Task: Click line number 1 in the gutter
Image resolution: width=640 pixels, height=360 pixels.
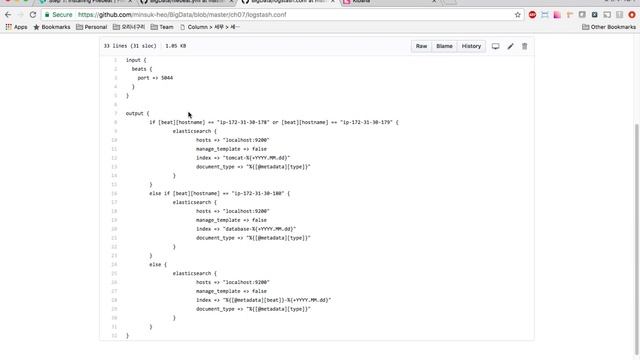Action: point(116,60)
